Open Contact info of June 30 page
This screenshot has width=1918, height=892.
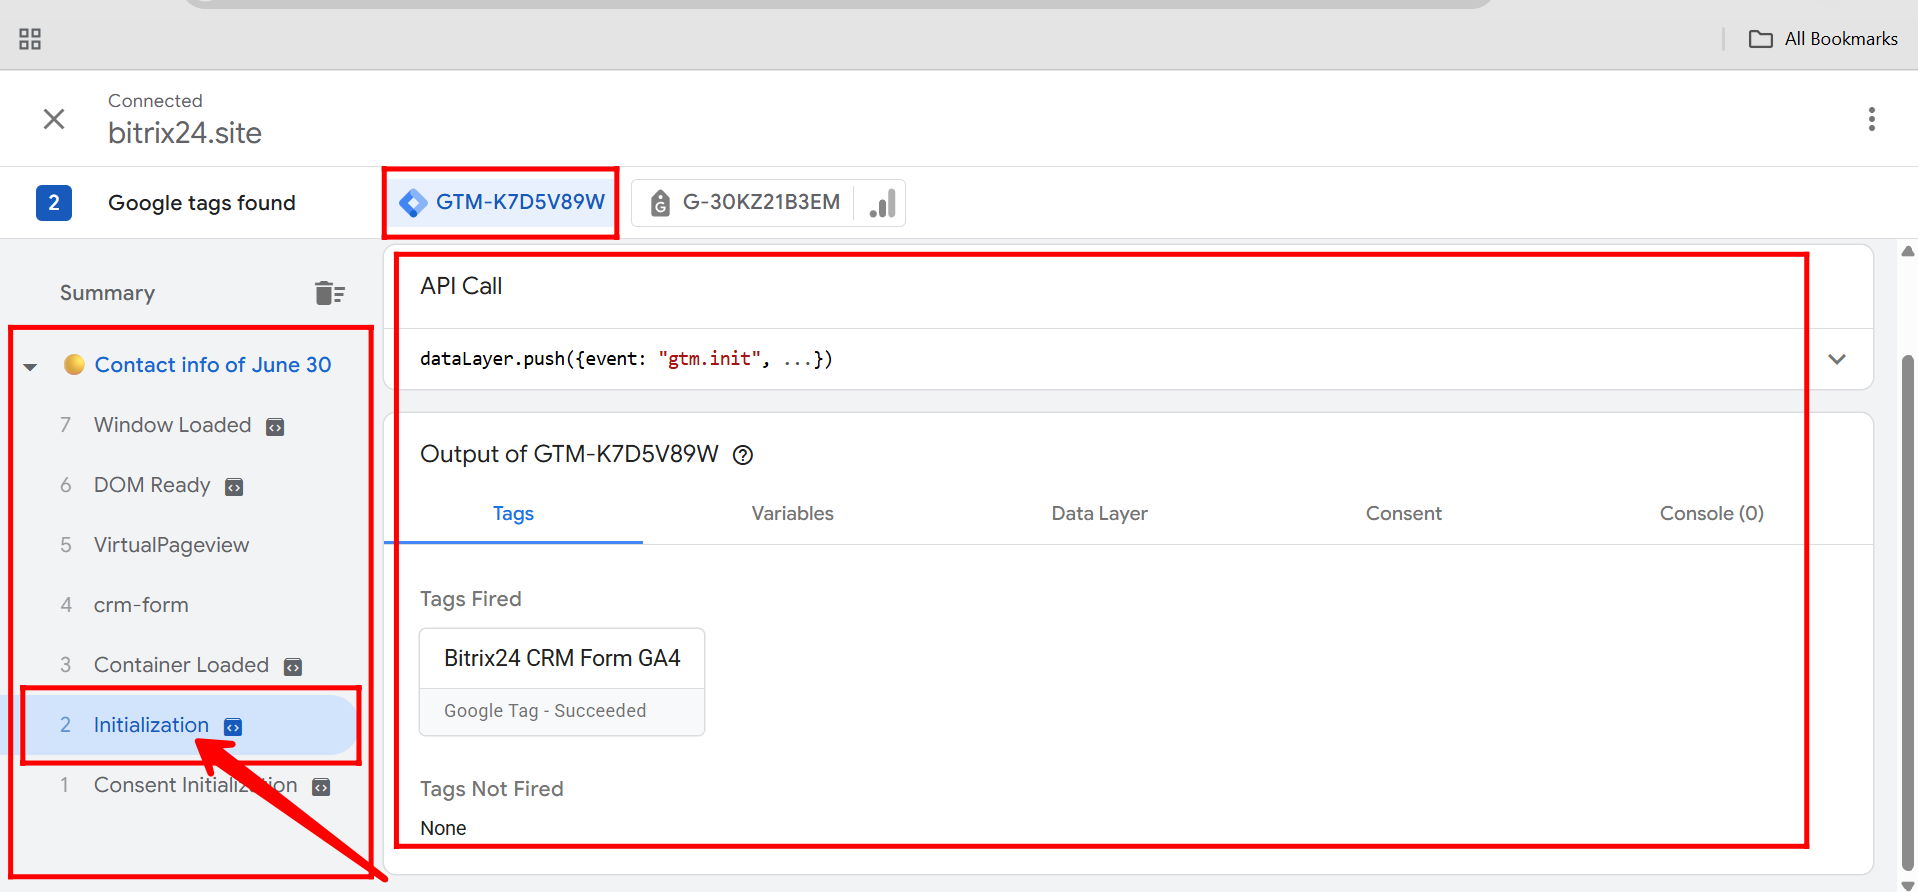tap(213, 365)
